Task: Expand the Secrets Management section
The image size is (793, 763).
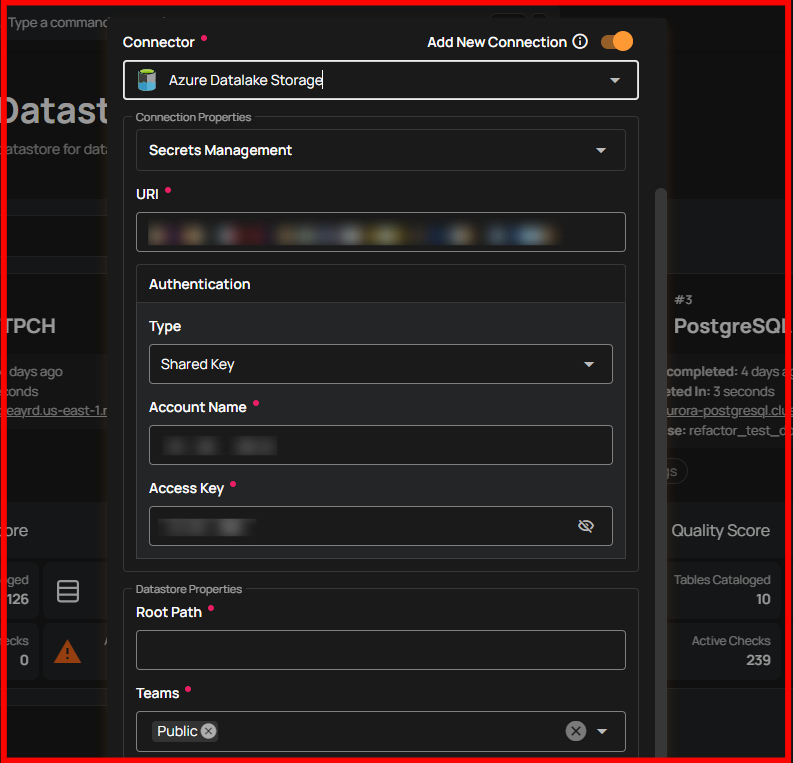Action: 600,150
